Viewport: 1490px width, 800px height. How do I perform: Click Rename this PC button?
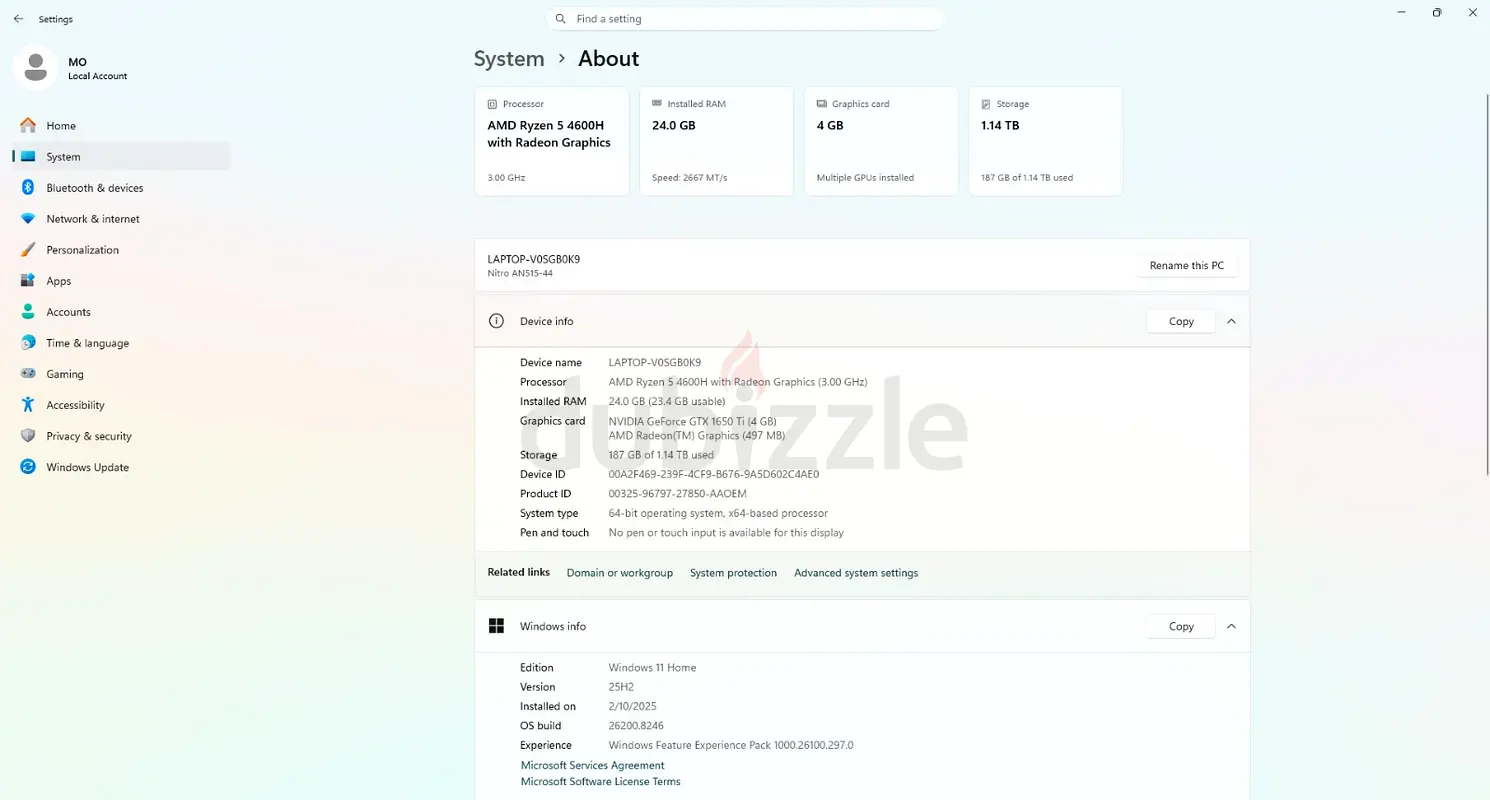1187,266
